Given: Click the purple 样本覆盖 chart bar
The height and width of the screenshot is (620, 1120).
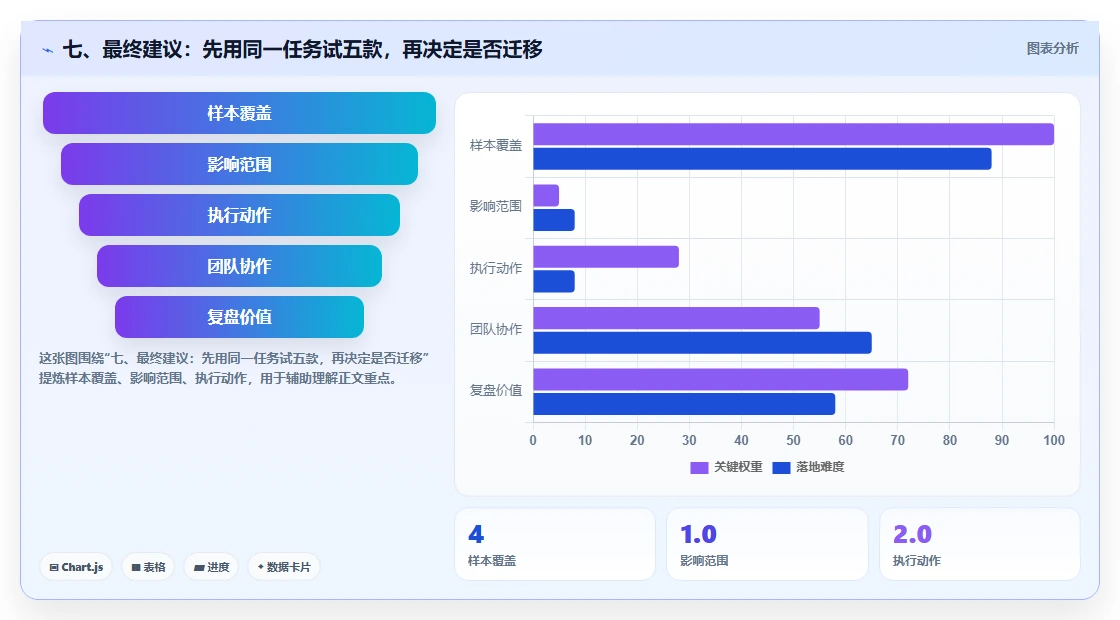Looking at the screenshot, I should [x=794, y=134].
